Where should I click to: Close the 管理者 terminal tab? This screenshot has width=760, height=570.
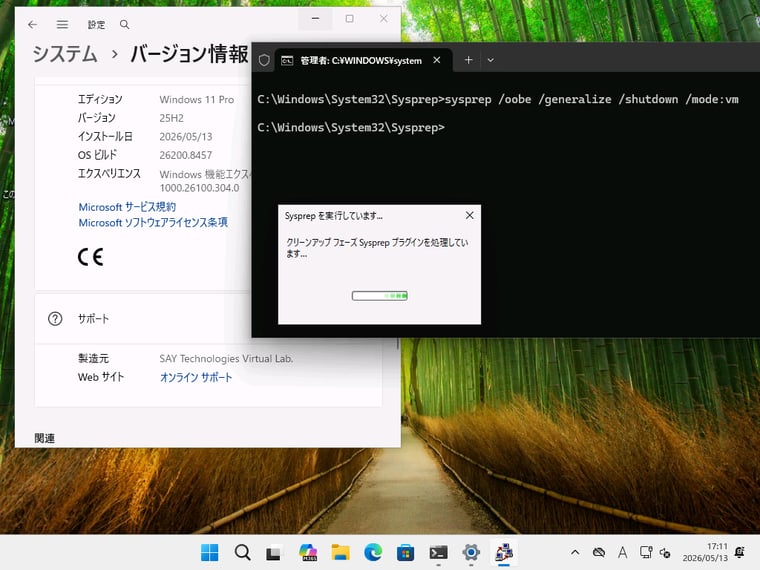437,60
